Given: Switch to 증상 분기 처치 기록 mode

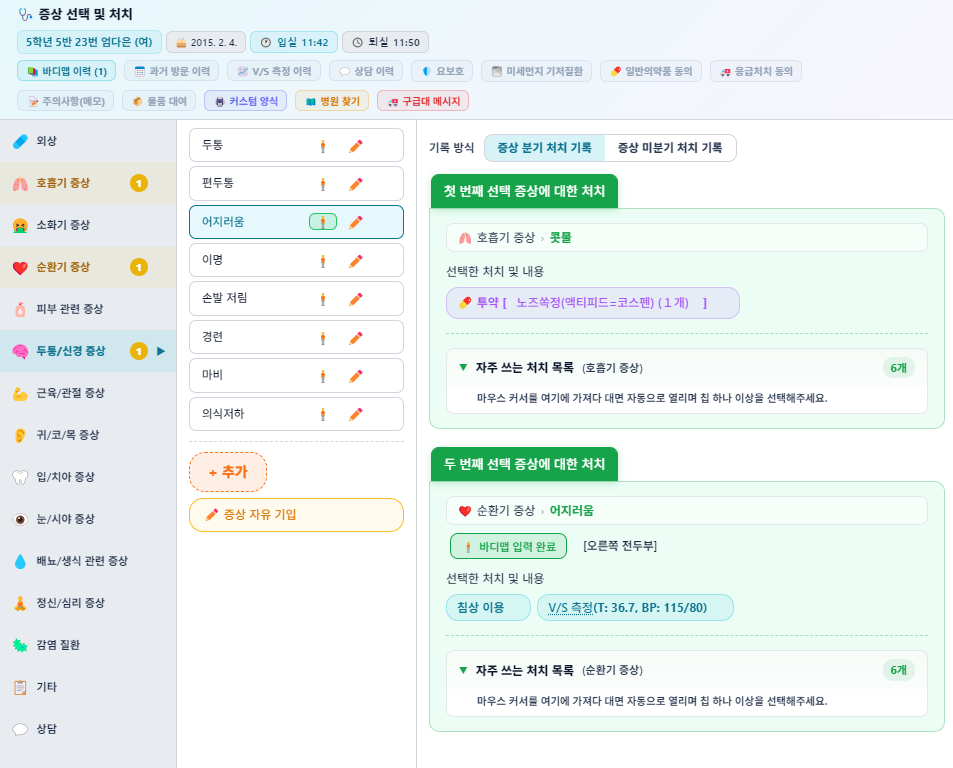Looking at the screenshot, I should coord(545,148).
